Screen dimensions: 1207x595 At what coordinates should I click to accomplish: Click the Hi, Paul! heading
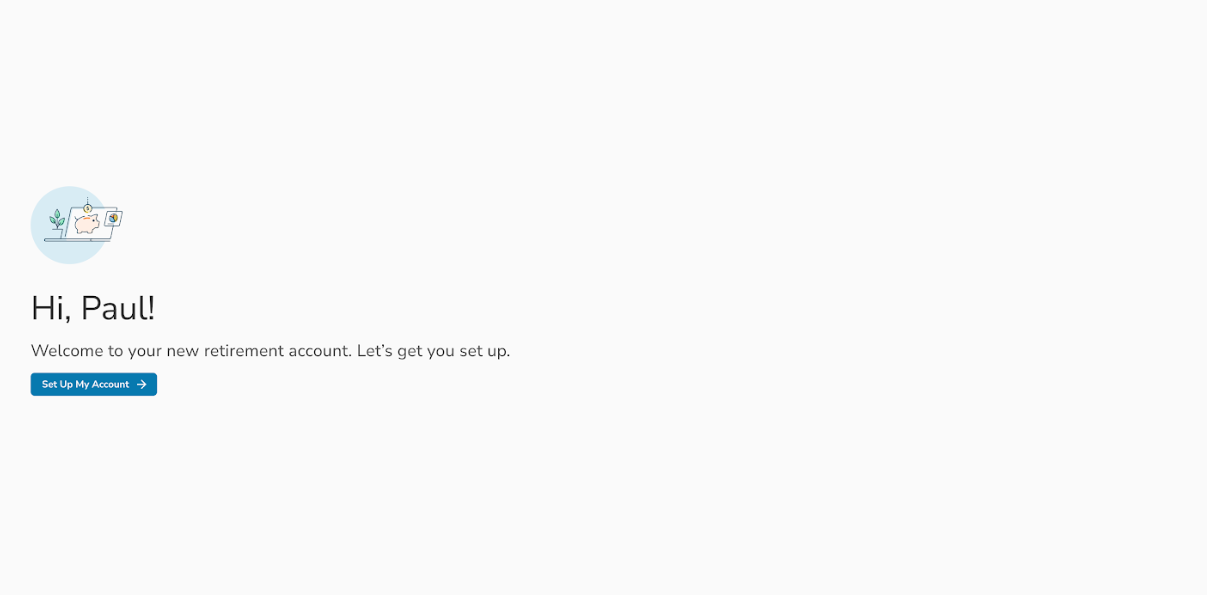point(93,308)
